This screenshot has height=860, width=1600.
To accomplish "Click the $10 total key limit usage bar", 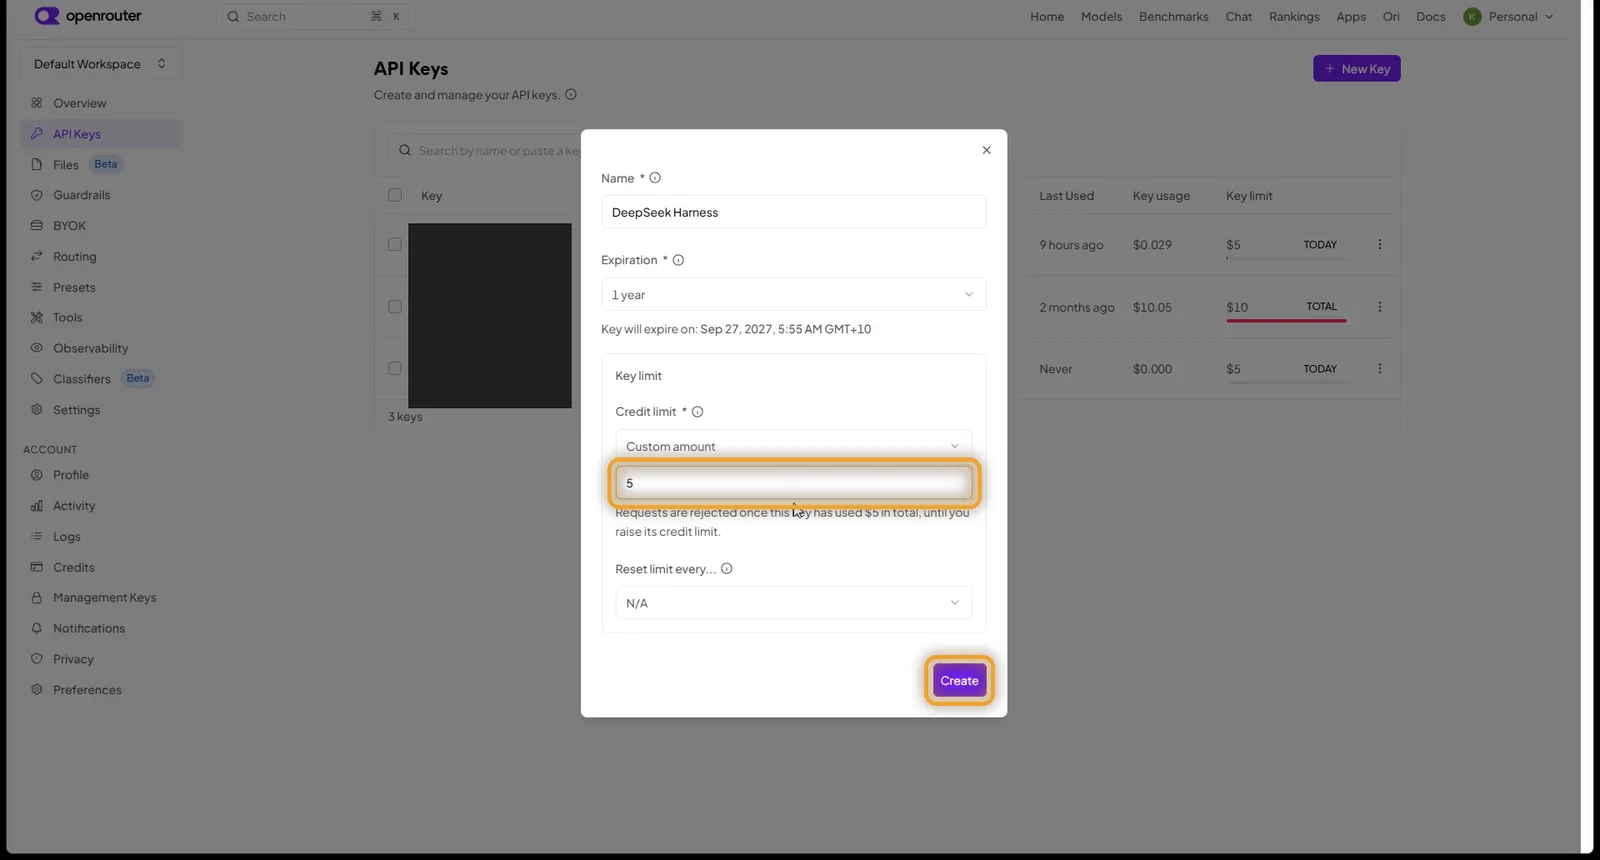I will [x=1286, y=320].
